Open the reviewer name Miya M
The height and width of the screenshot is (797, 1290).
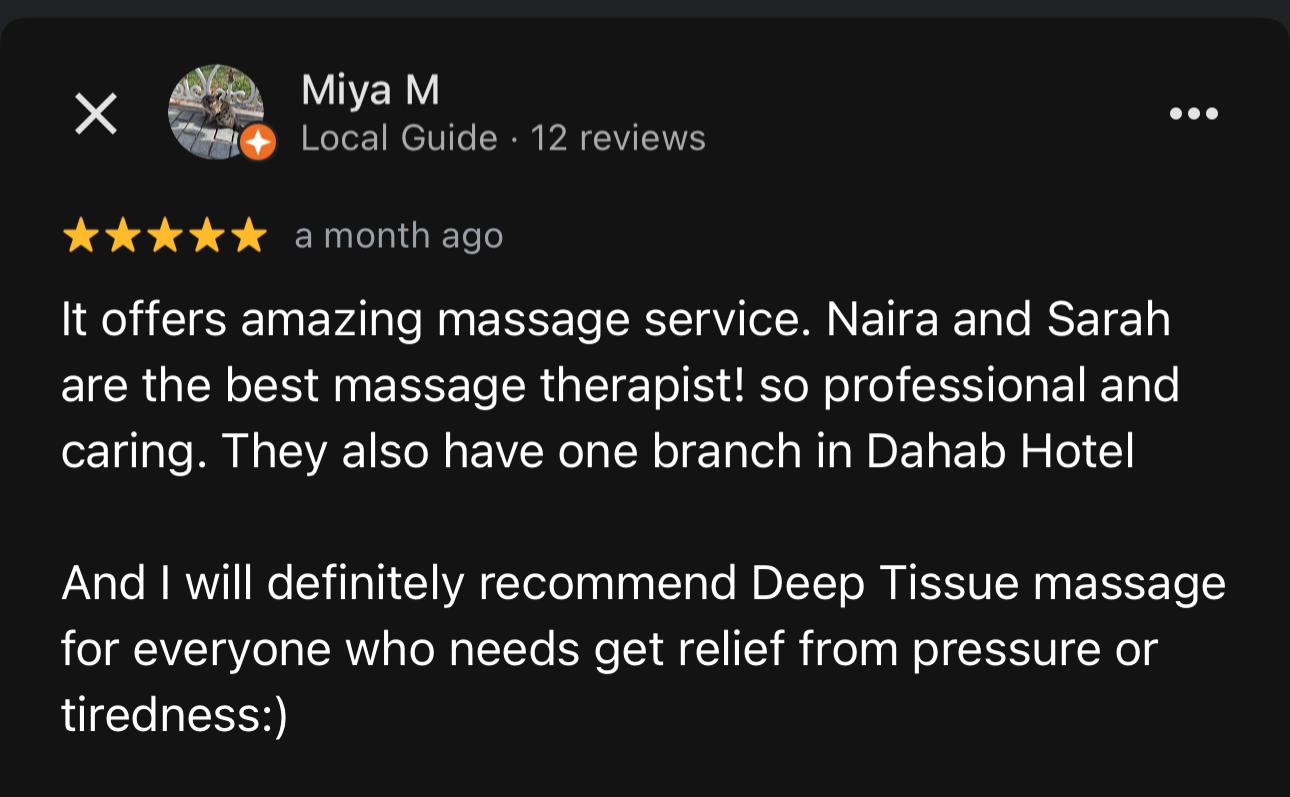tap(370, 91)
